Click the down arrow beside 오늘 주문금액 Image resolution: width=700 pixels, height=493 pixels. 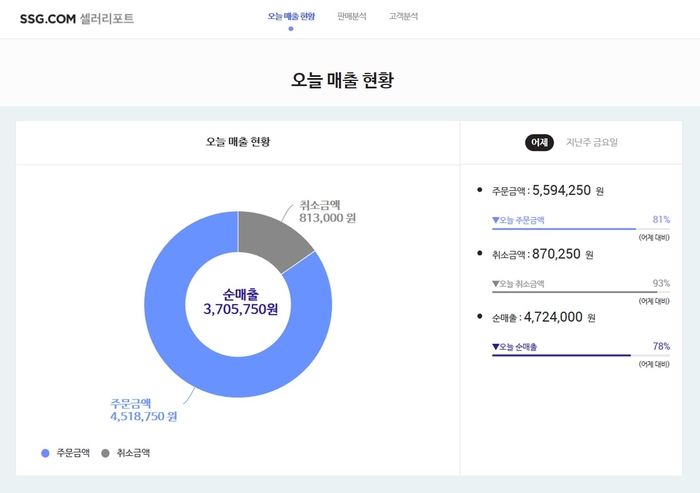(496, 220)
